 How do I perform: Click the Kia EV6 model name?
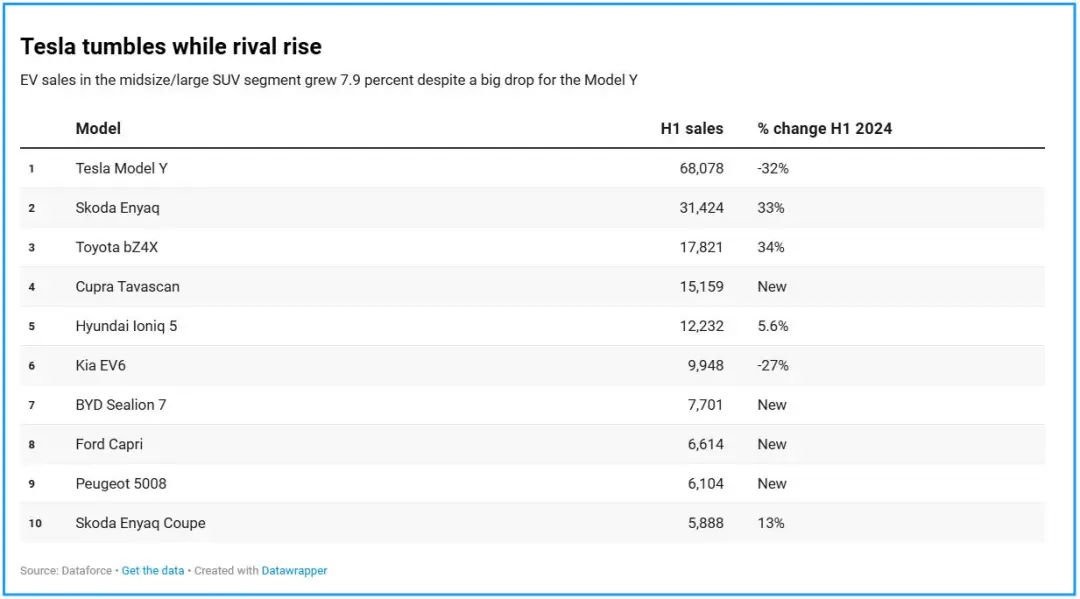click(x=100, y=366)
